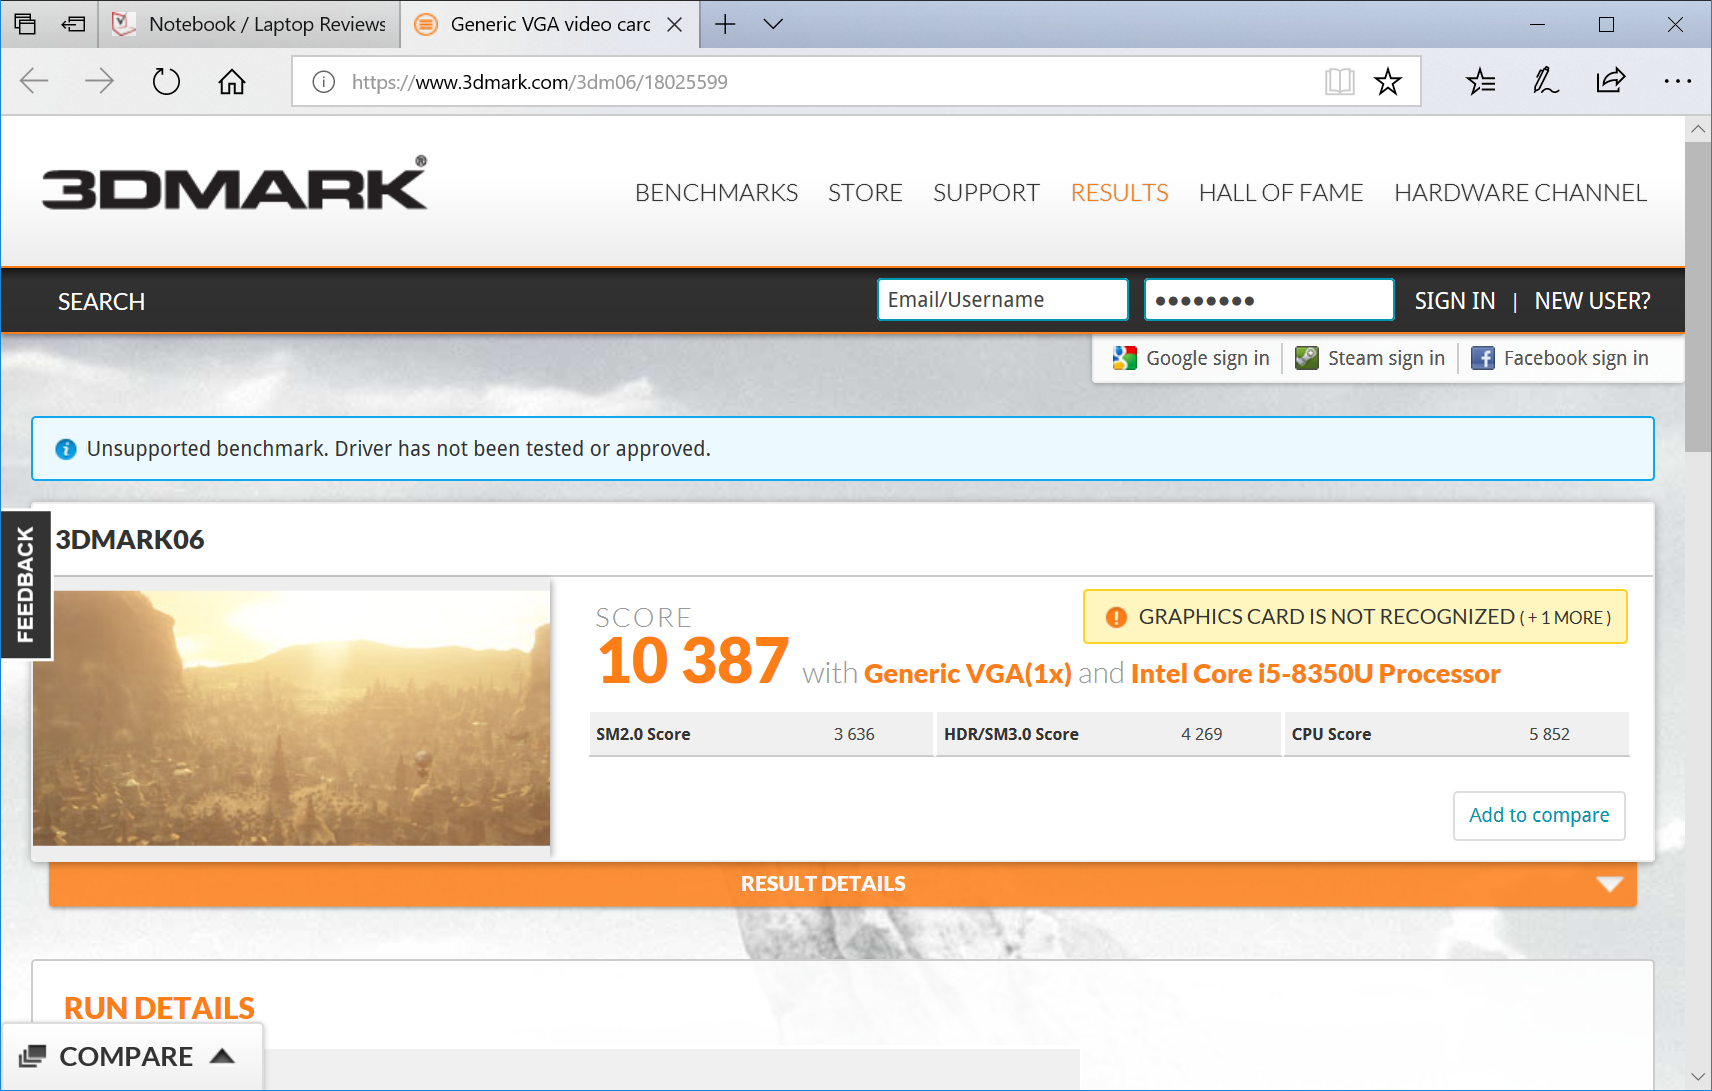Show tab previews chevron
Viewport: 1712px width, 1091px height.
(773, 24)
